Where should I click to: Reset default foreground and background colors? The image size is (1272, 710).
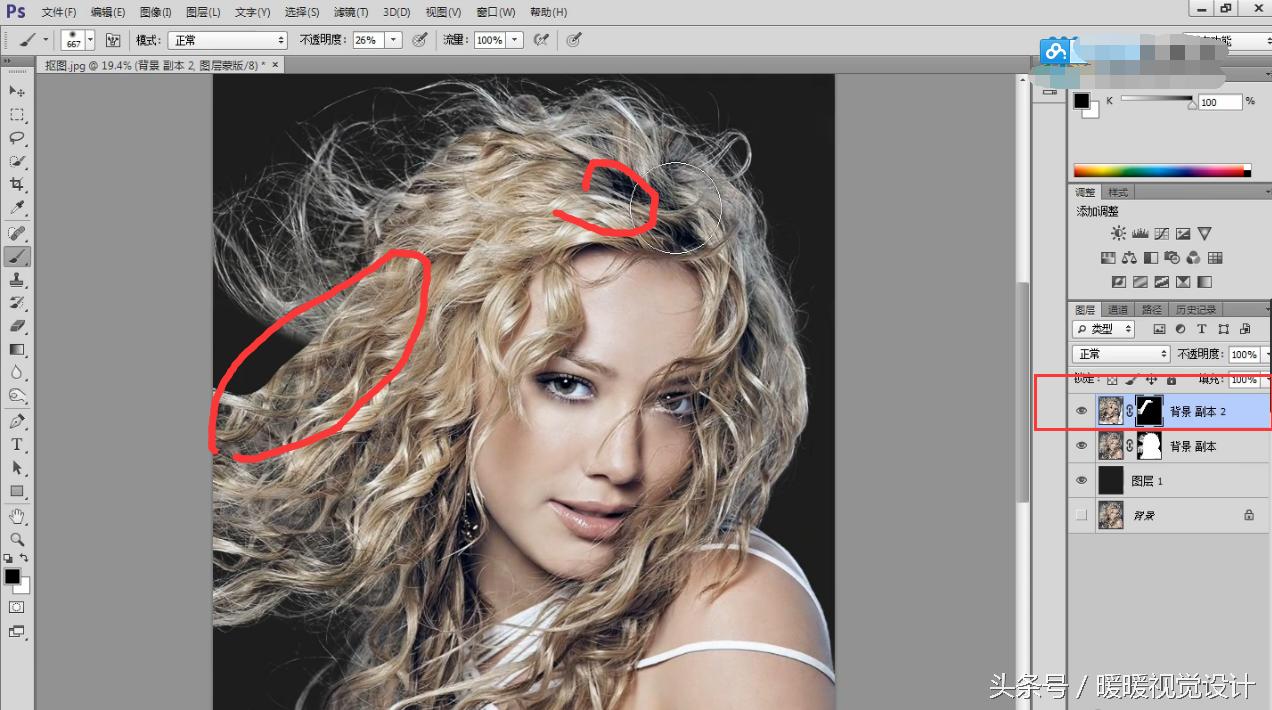pos(8,558)
